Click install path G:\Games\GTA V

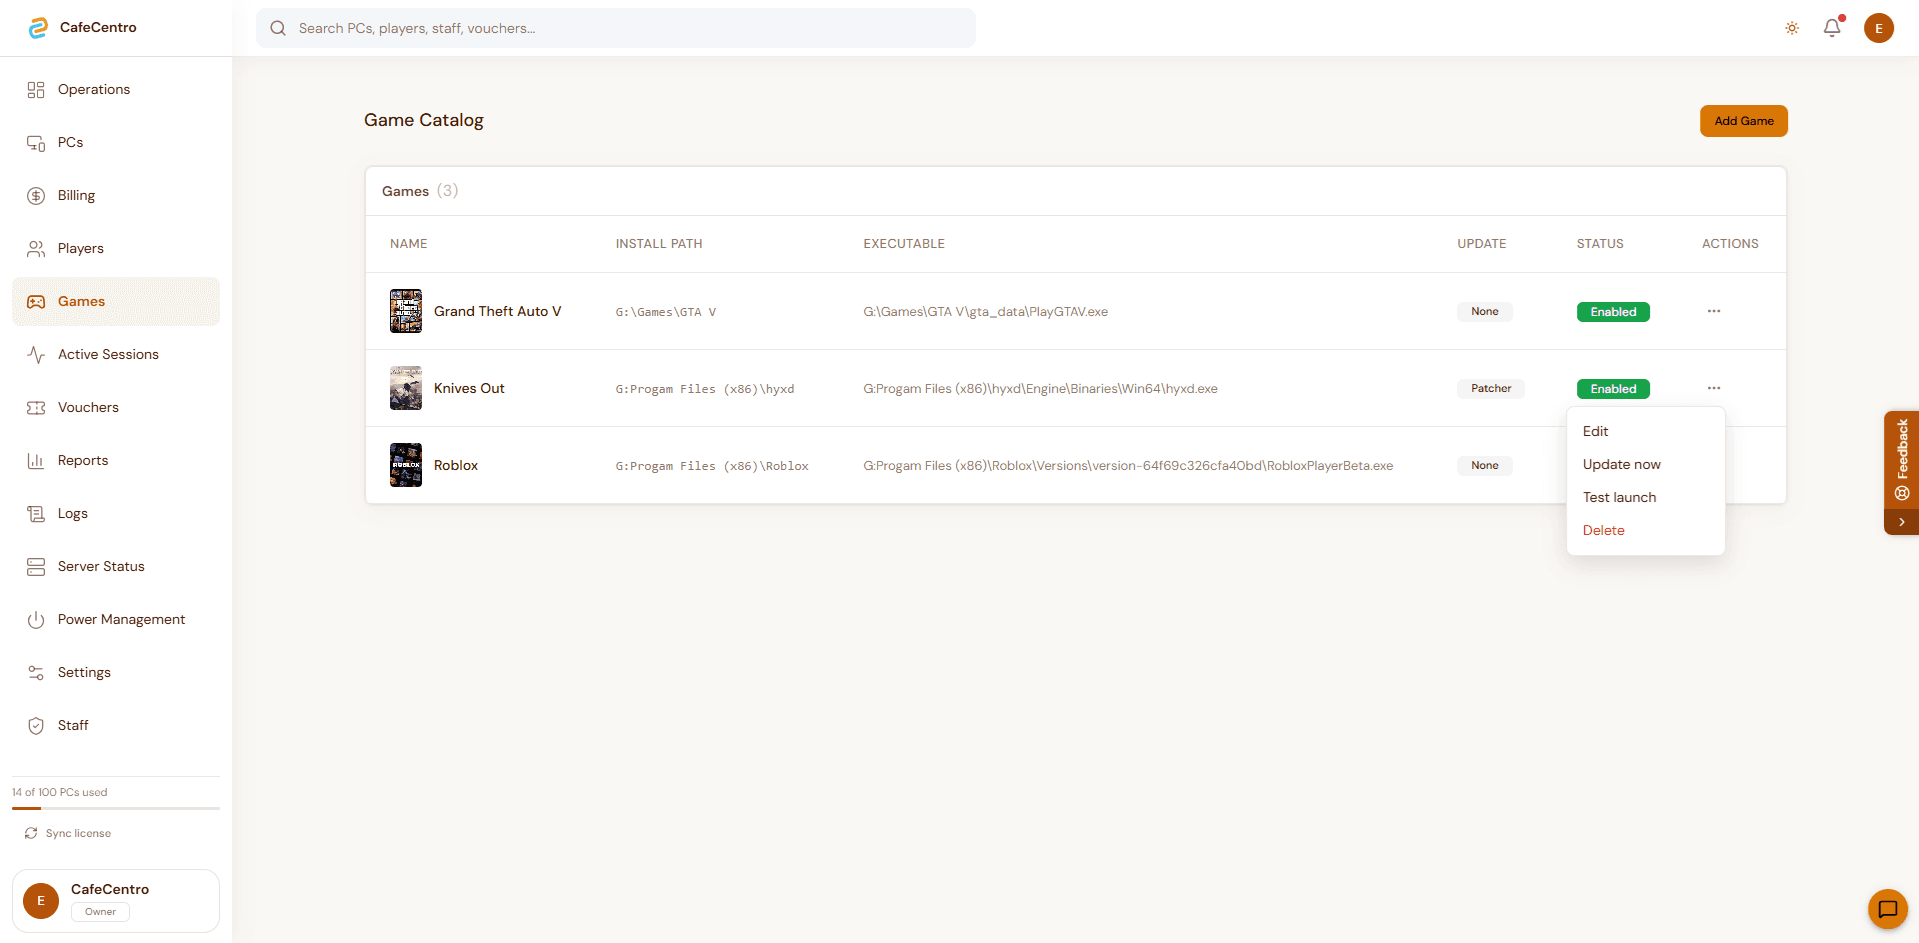[666, 312]
